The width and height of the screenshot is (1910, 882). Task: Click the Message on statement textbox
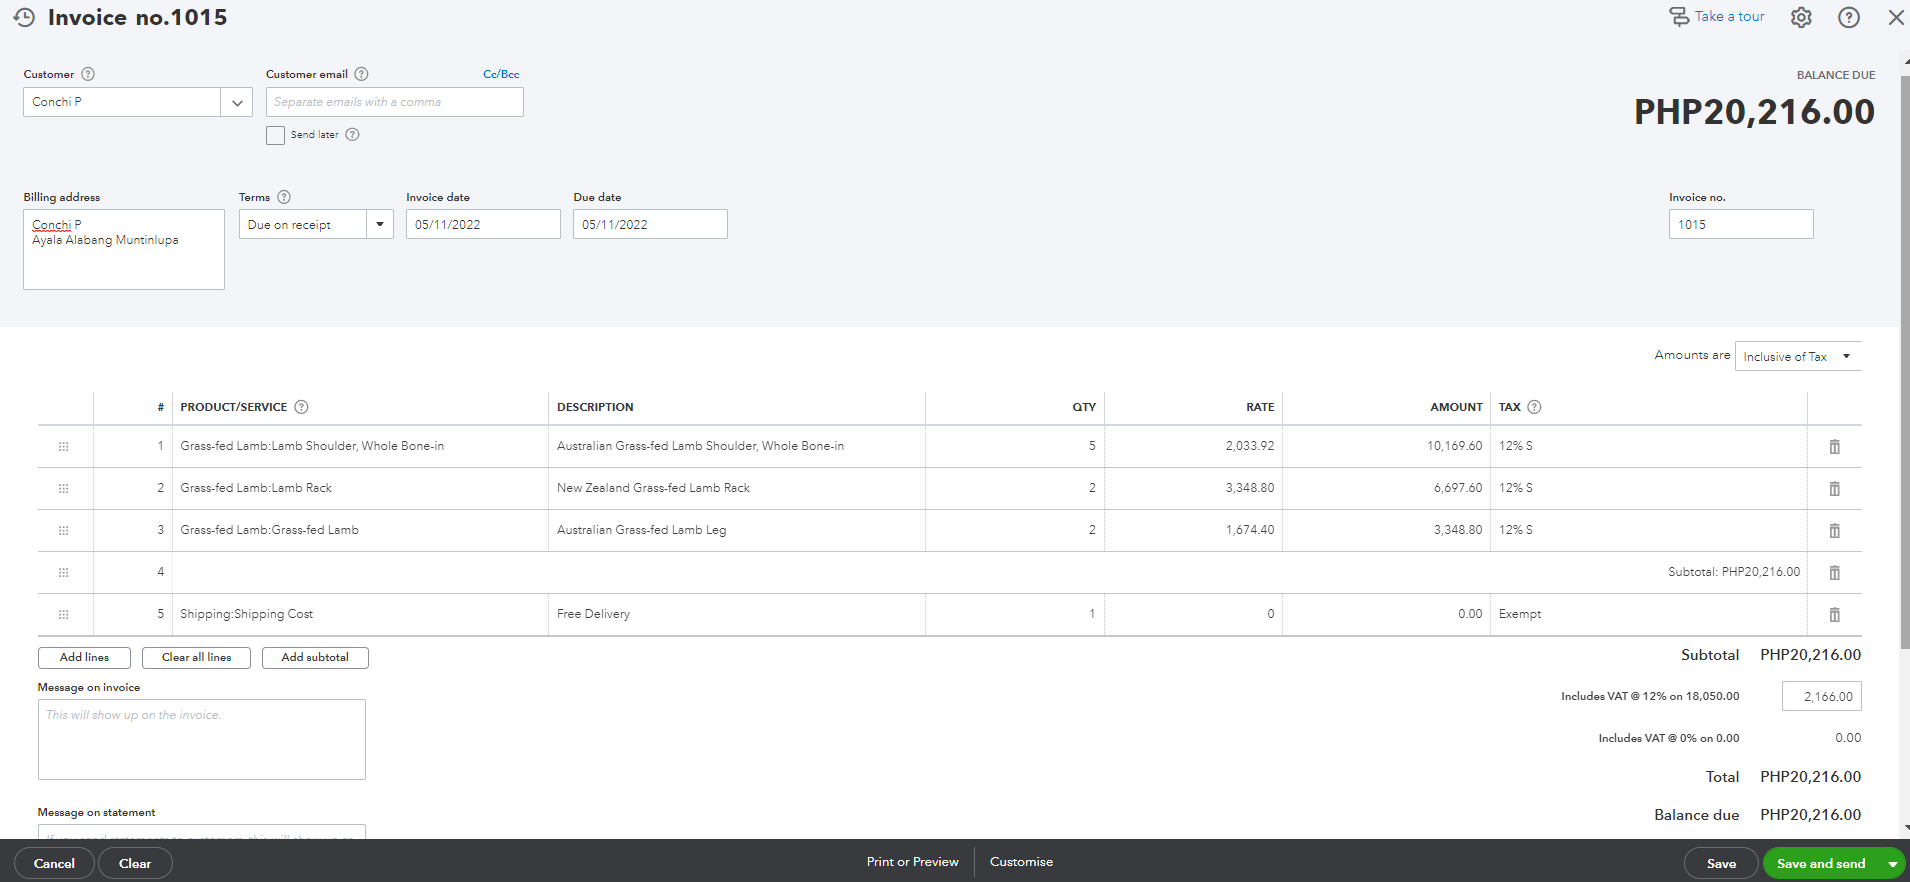point(202,832)
